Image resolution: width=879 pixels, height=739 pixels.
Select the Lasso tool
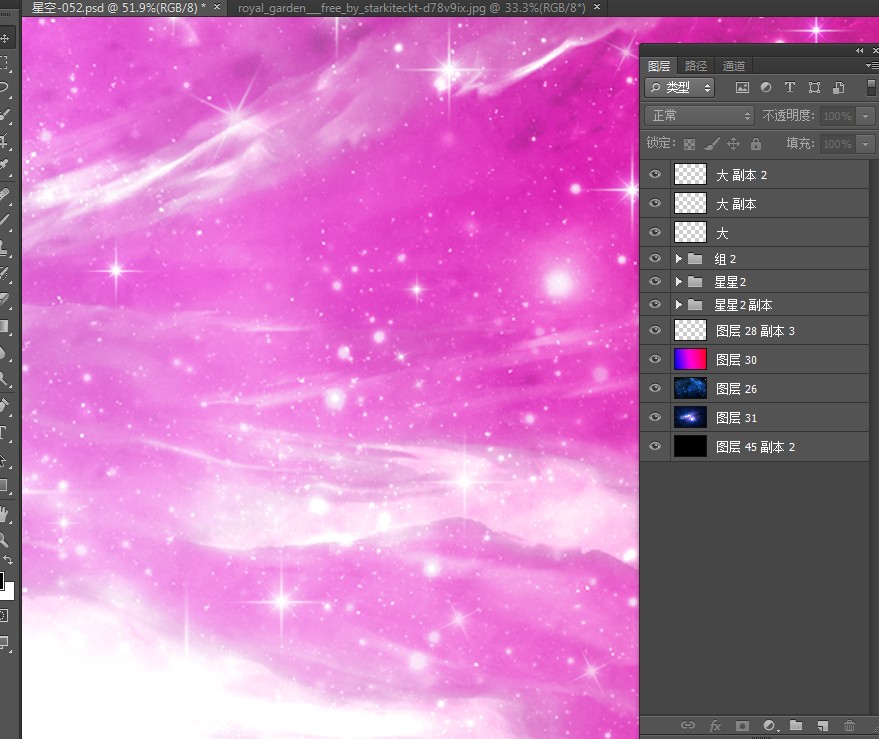(x=3, y=87)
